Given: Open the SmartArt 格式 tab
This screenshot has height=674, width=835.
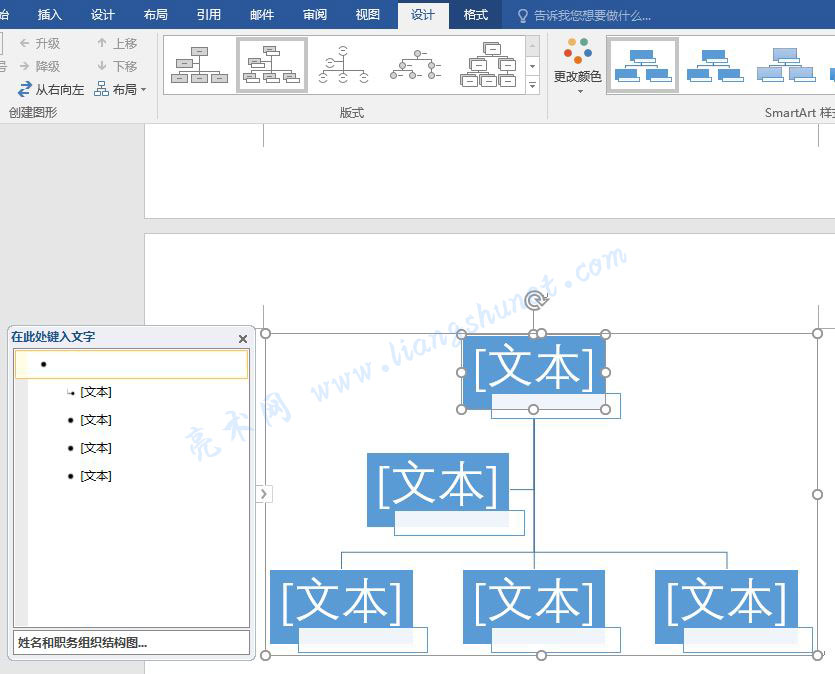Looking at the screenshot, I should click(476, 15).
